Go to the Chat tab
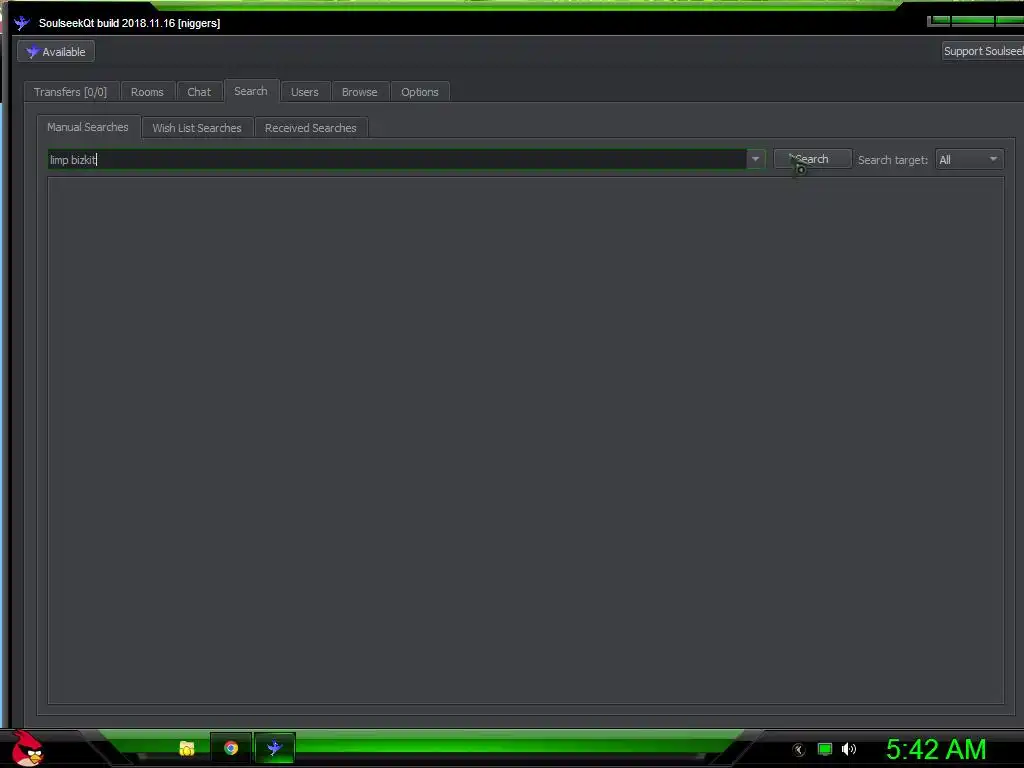This screenshot has height=768, width=1024. click(x=199, y=92)
